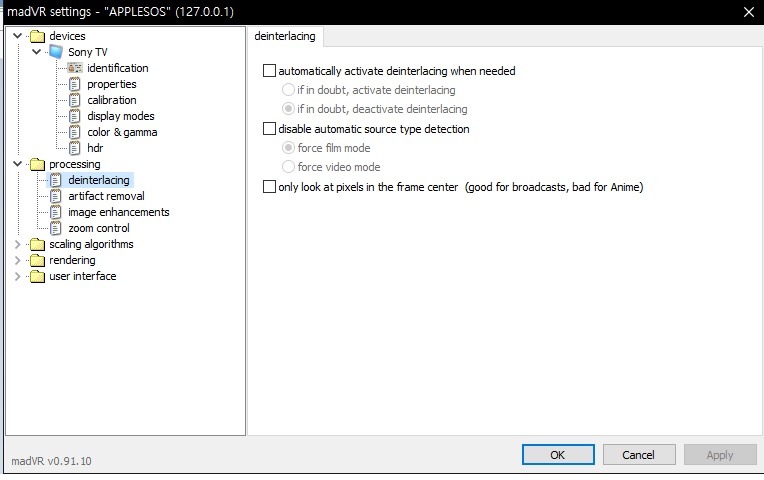
Task: Click the identification page icon
Action: pos(74,68)
